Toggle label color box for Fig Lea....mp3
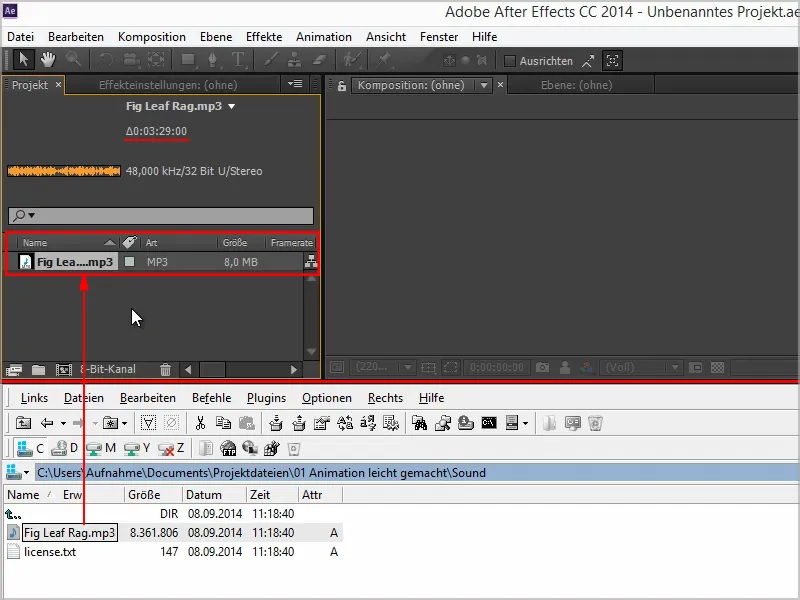Image resolution: width=800 pixels, height=600 pixels. [x=130, y=262]
